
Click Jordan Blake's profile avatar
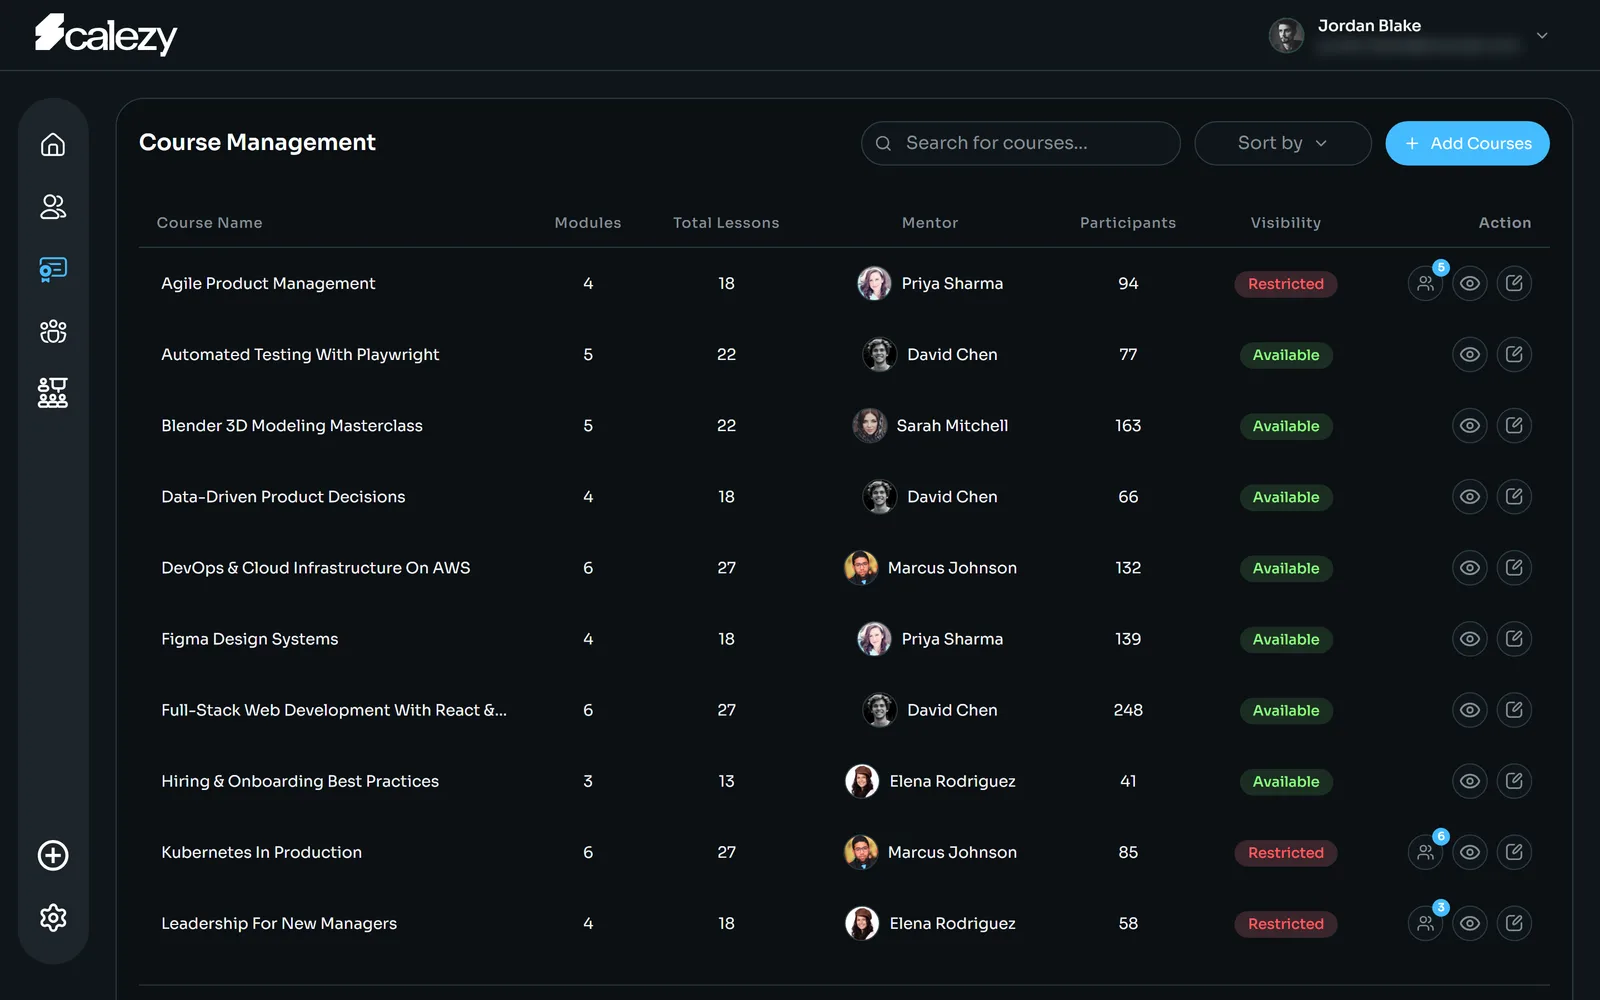pos(1286,35)
